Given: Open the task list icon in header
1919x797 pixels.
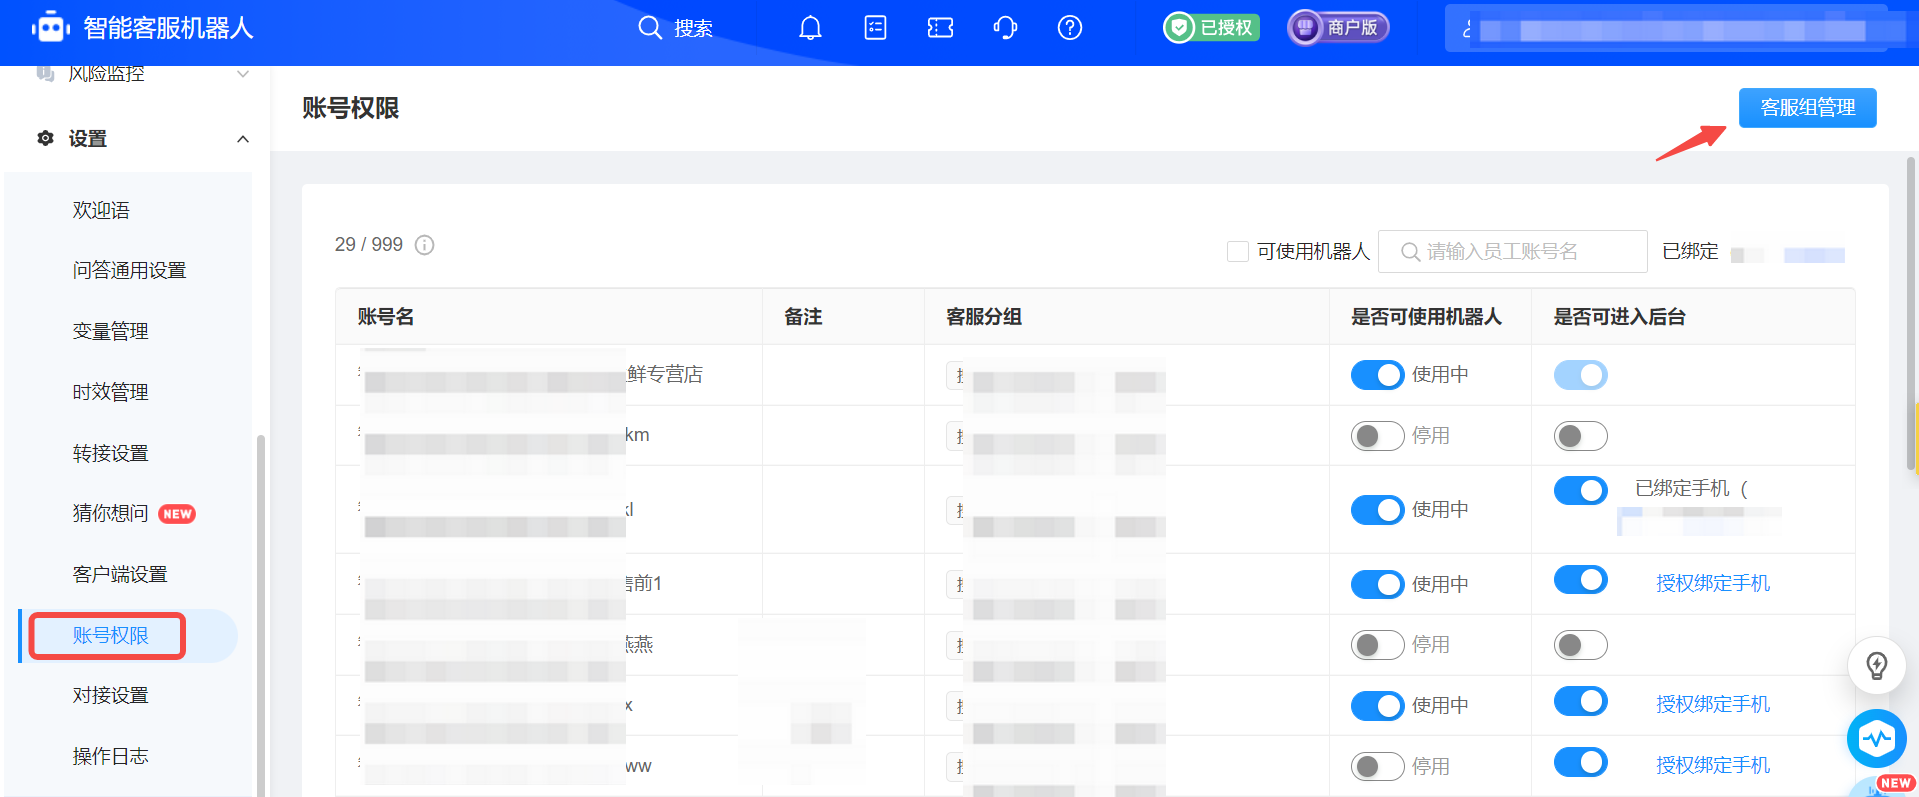Looking at the screenshot, I should [x=875, y=28].
